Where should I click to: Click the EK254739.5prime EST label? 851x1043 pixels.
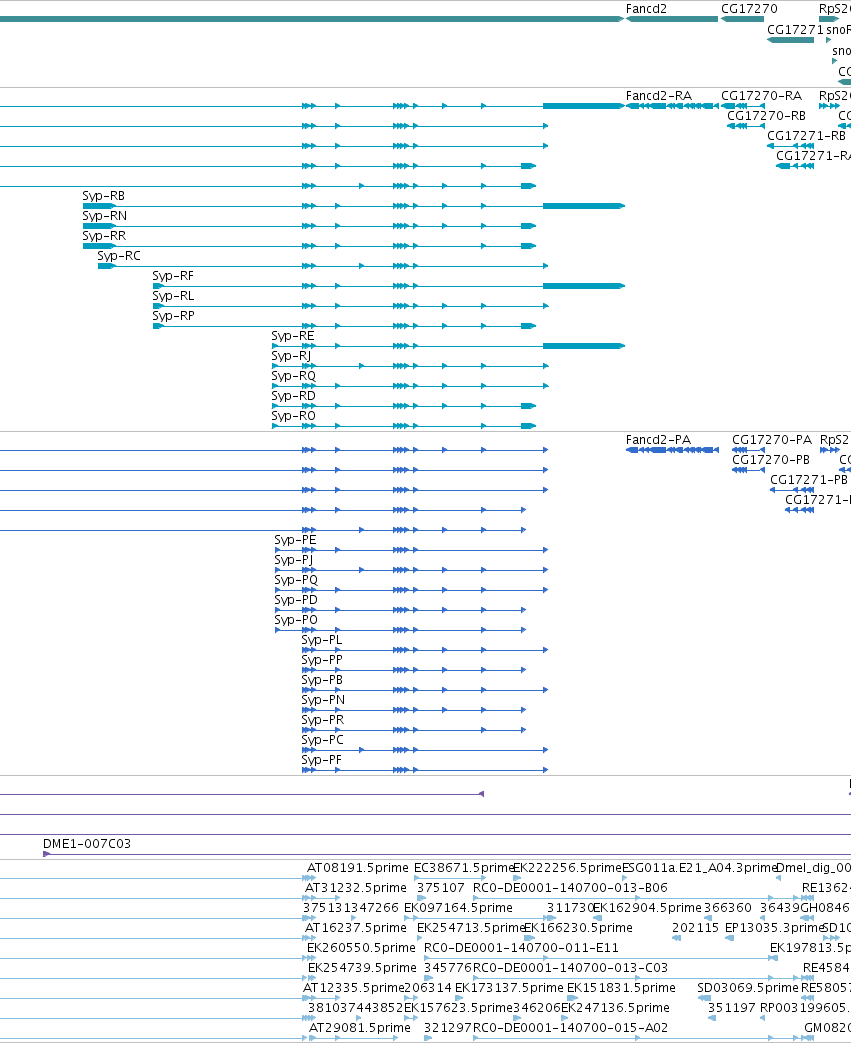click(x=362, y=967)
